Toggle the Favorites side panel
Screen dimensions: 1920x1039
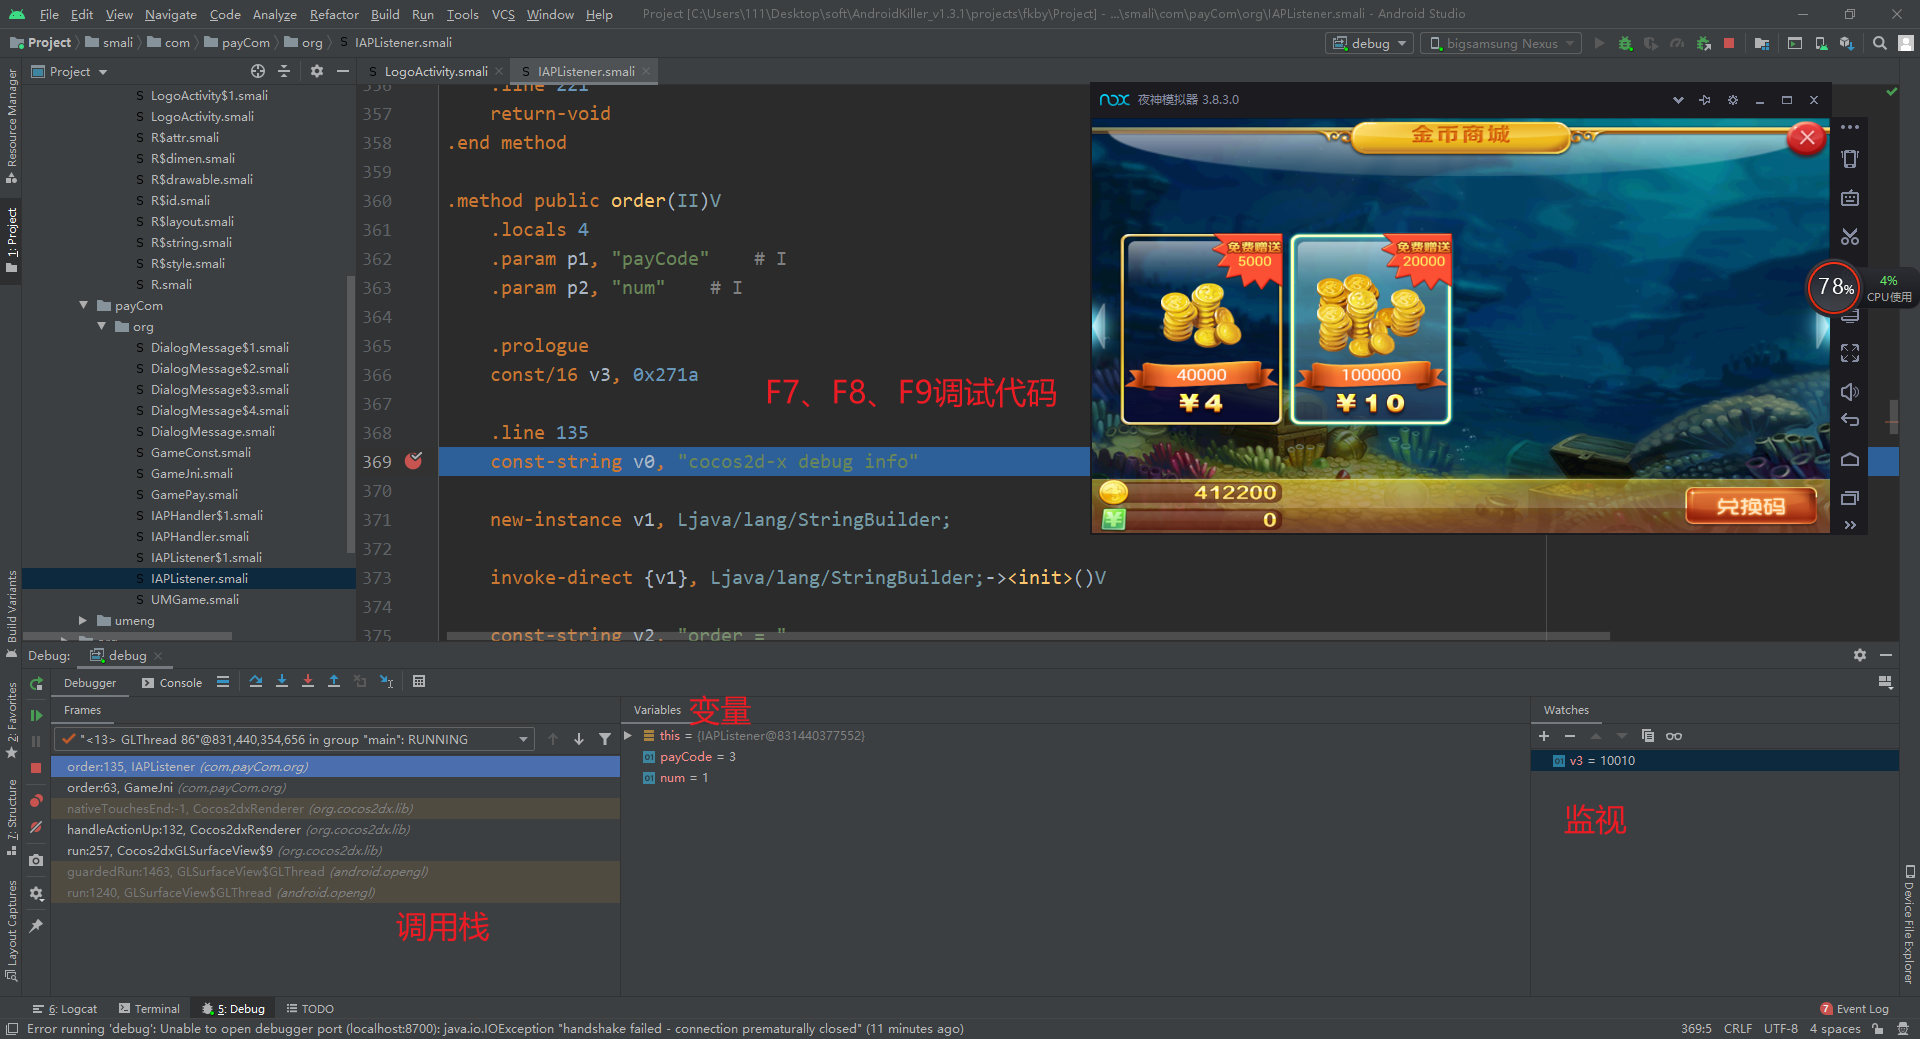(x=12, y=720)
